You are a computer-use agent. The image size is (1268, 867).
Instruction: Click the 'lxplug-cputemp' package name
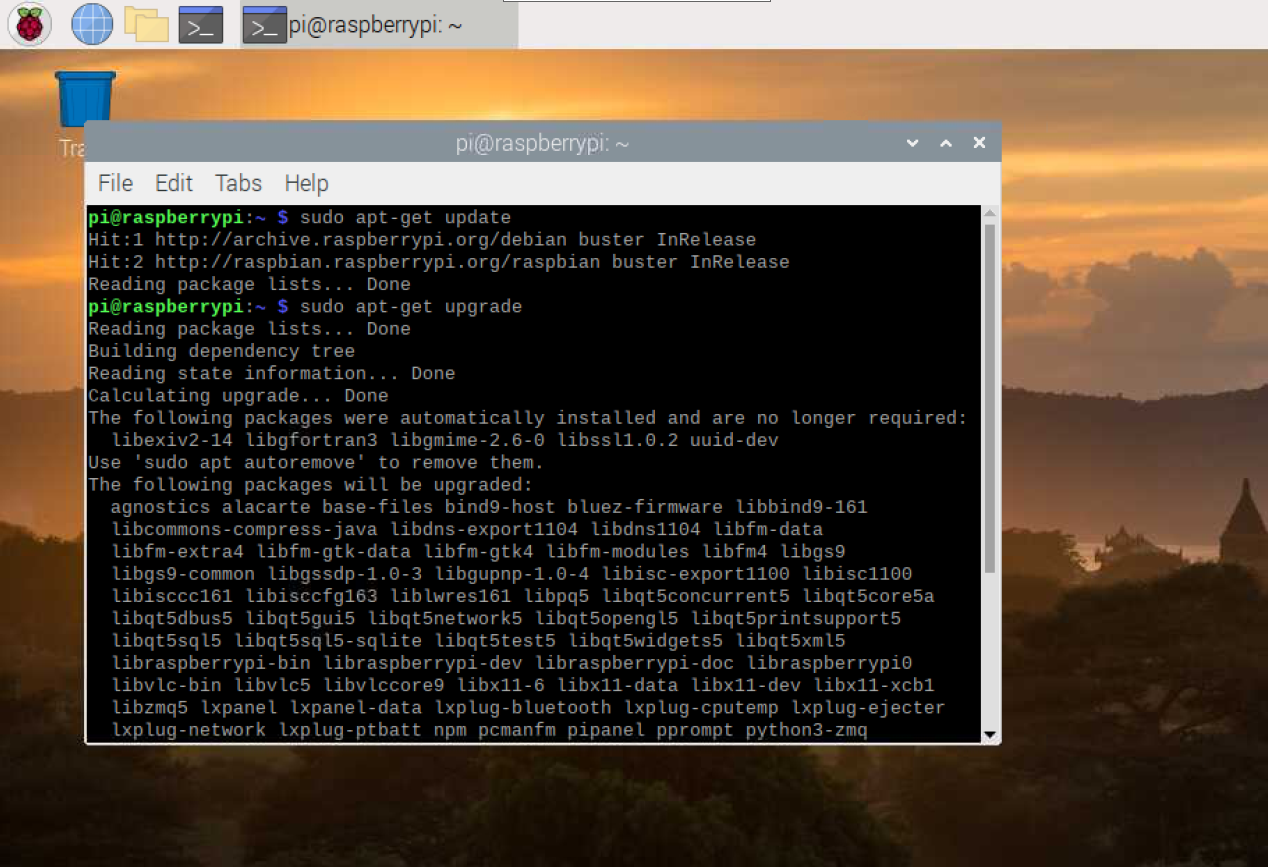pos(700,707)
